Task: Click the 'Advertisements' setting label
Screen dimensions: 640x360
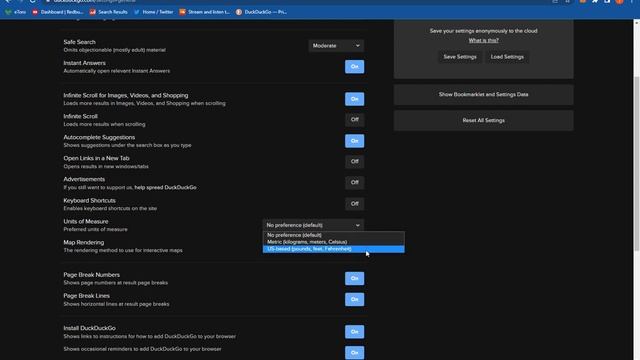Action: [x=84, y=179]
